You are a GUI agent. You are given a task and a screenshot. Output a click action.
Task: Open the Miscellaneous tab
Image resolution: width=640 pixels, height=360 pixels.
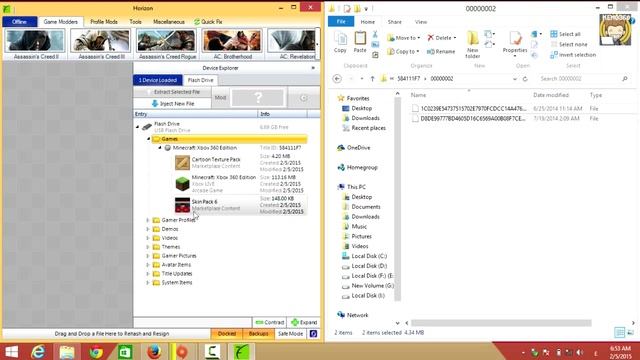pos(169,22)
